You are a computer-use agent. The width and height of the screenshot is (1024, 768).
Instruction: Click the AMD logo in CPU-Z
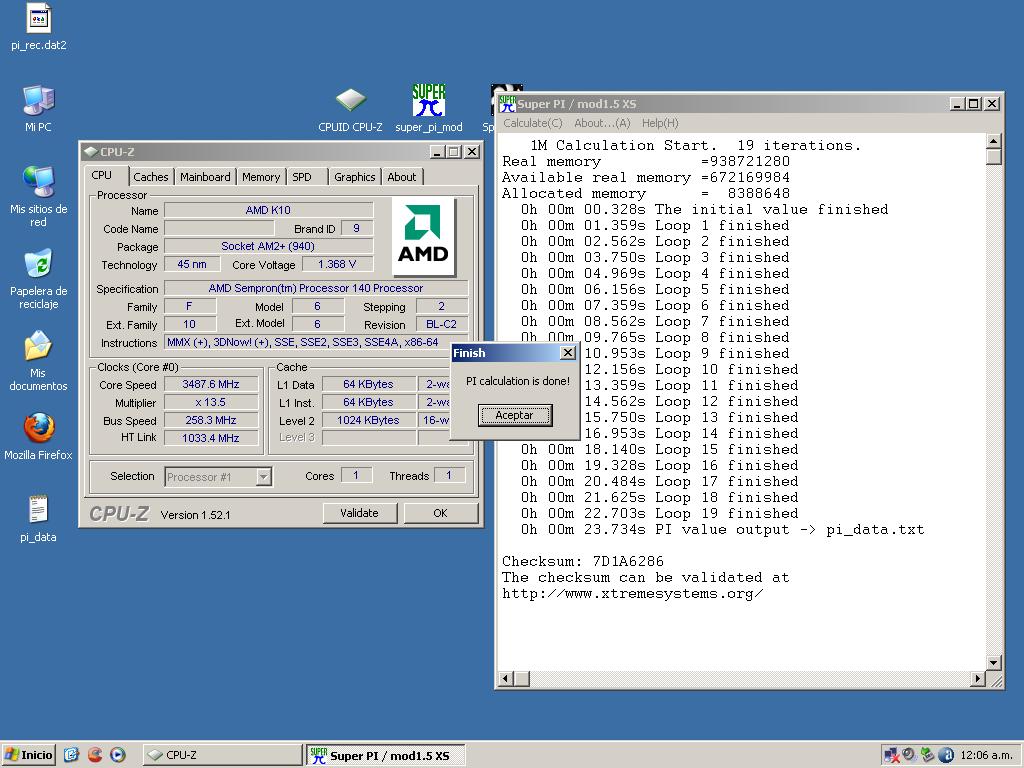[x=423, y=236]
